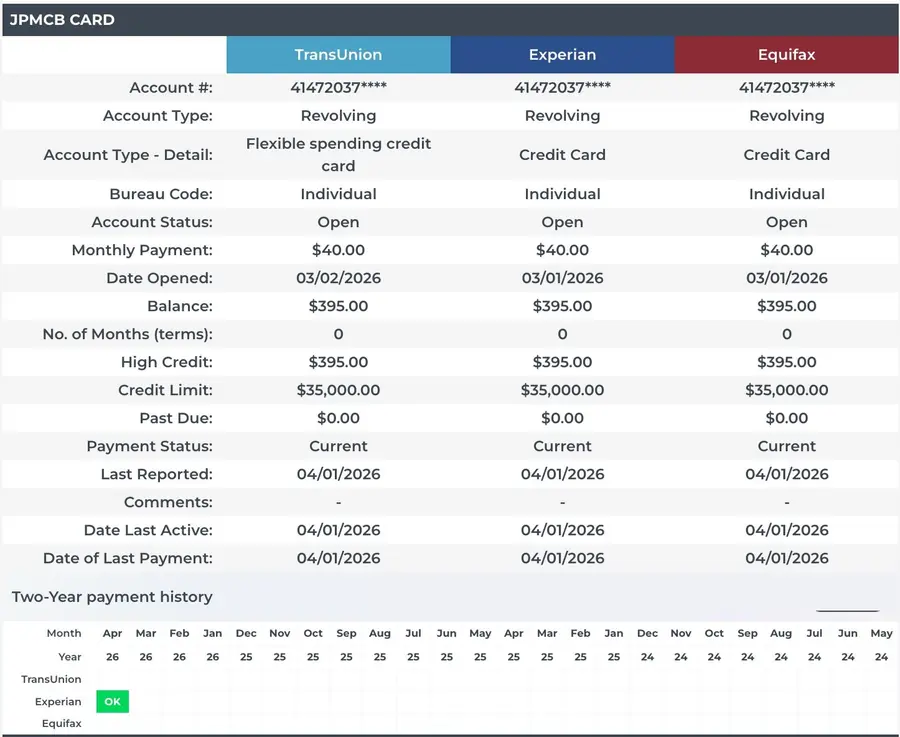Click the Experian column header
This screenshot has width=900, height=737.
click(562, 55)
